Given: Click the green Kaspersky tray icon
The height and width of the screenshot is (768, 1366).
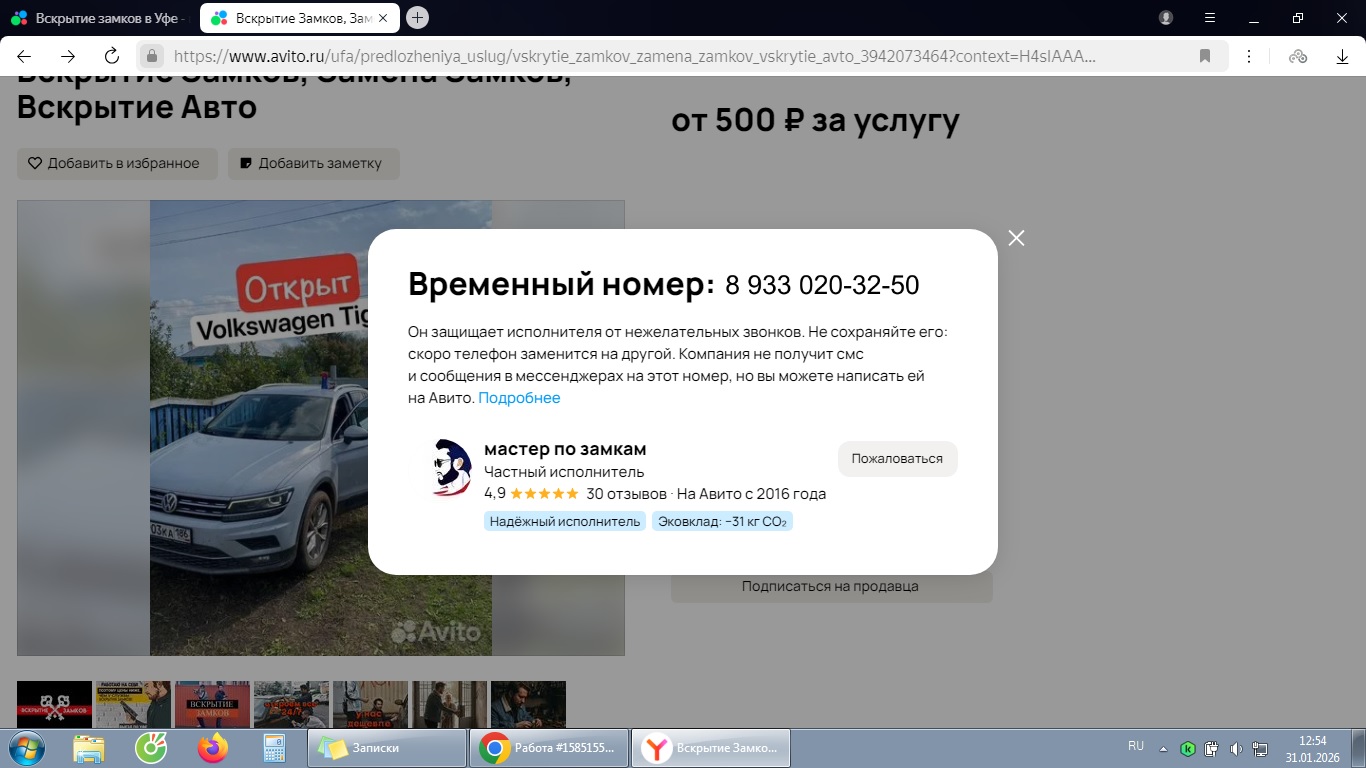Looking at the screenshot, I should click(x=1188, y=748).
